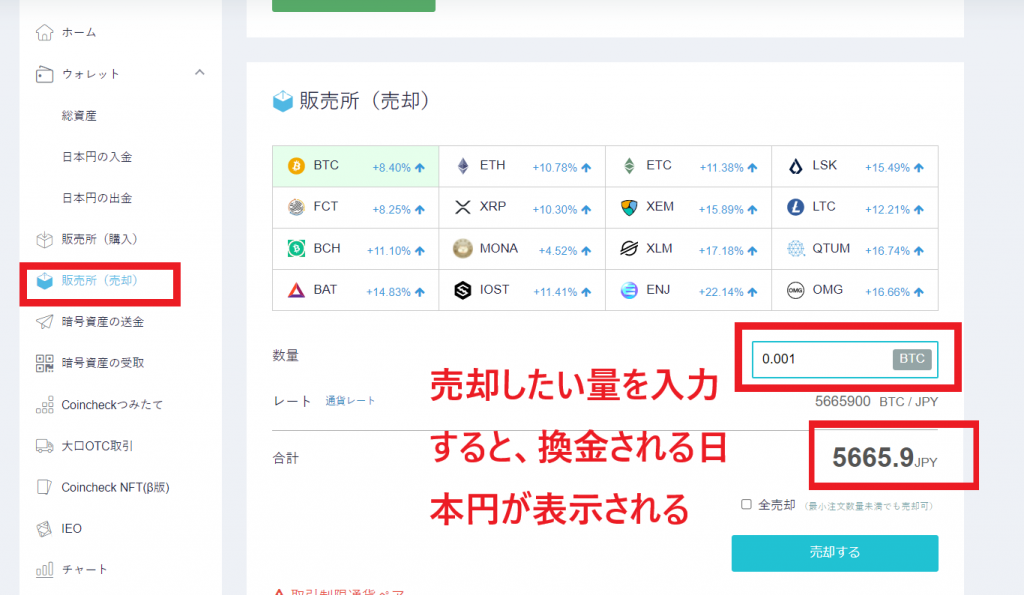
Task: Click the truck icon for 大口OTC取引
Action: 44,446
